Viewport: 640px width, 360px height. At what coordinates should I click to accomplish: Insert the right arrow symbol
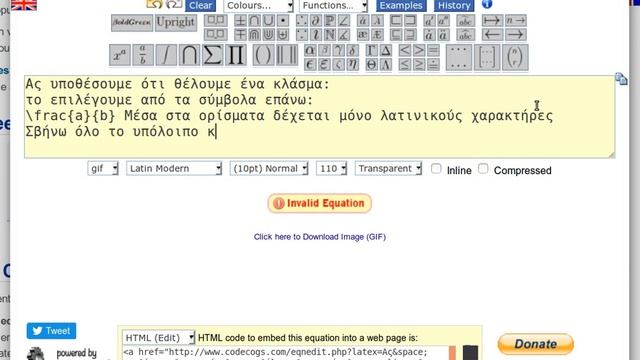pyautogui.click(x=516, y=35)
